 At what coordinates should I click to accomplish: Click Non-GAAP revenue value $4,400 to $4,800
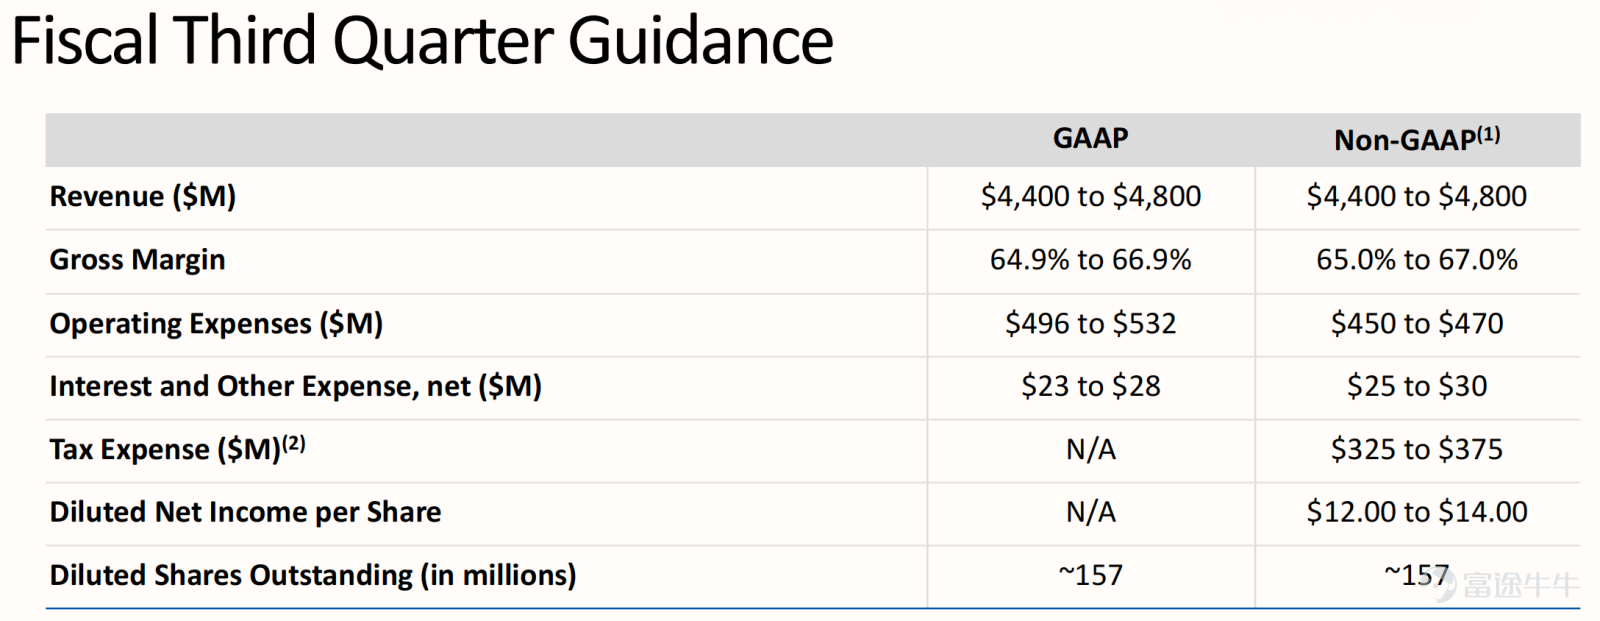tap(1417, 196)
